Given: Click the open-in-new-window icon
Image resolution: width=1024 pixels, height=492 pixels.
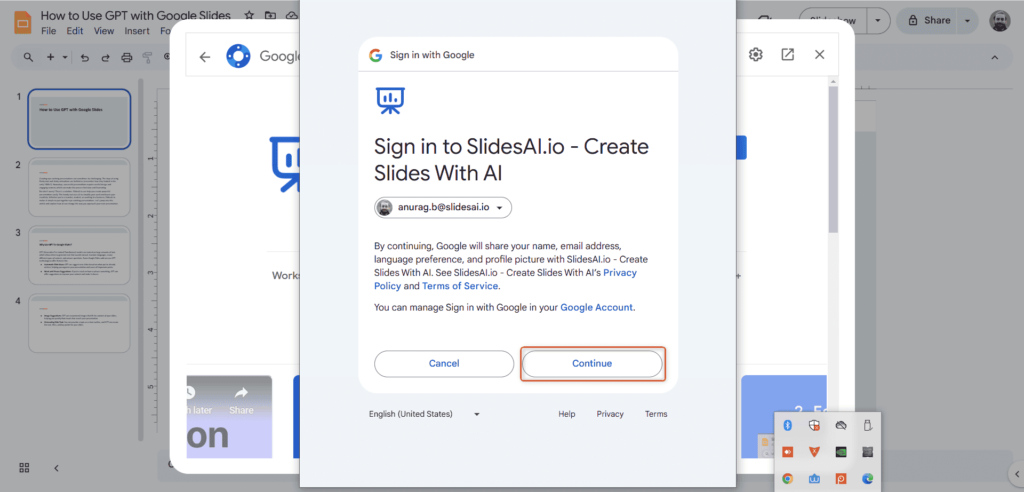Looking at the screenshot, I should point(788,54).
